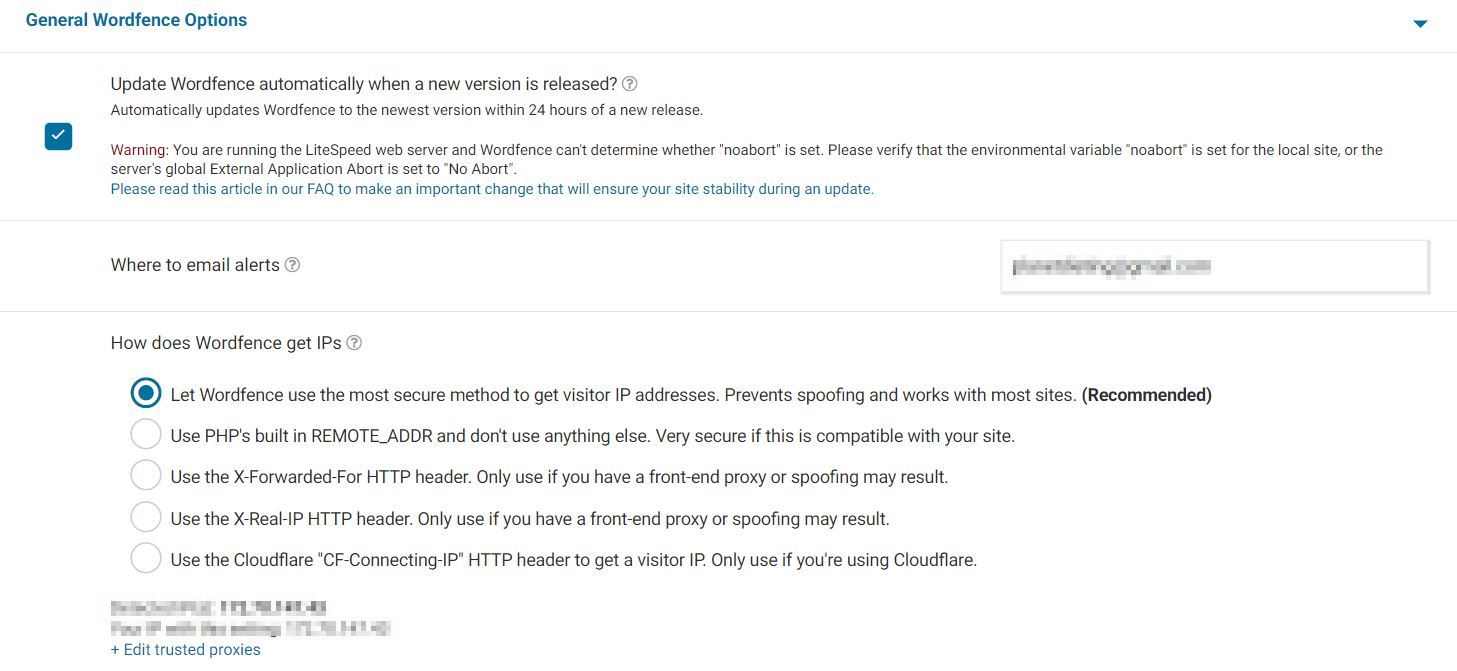
Task: Show help for How does Wordfence get IPs
Action: 353,343
